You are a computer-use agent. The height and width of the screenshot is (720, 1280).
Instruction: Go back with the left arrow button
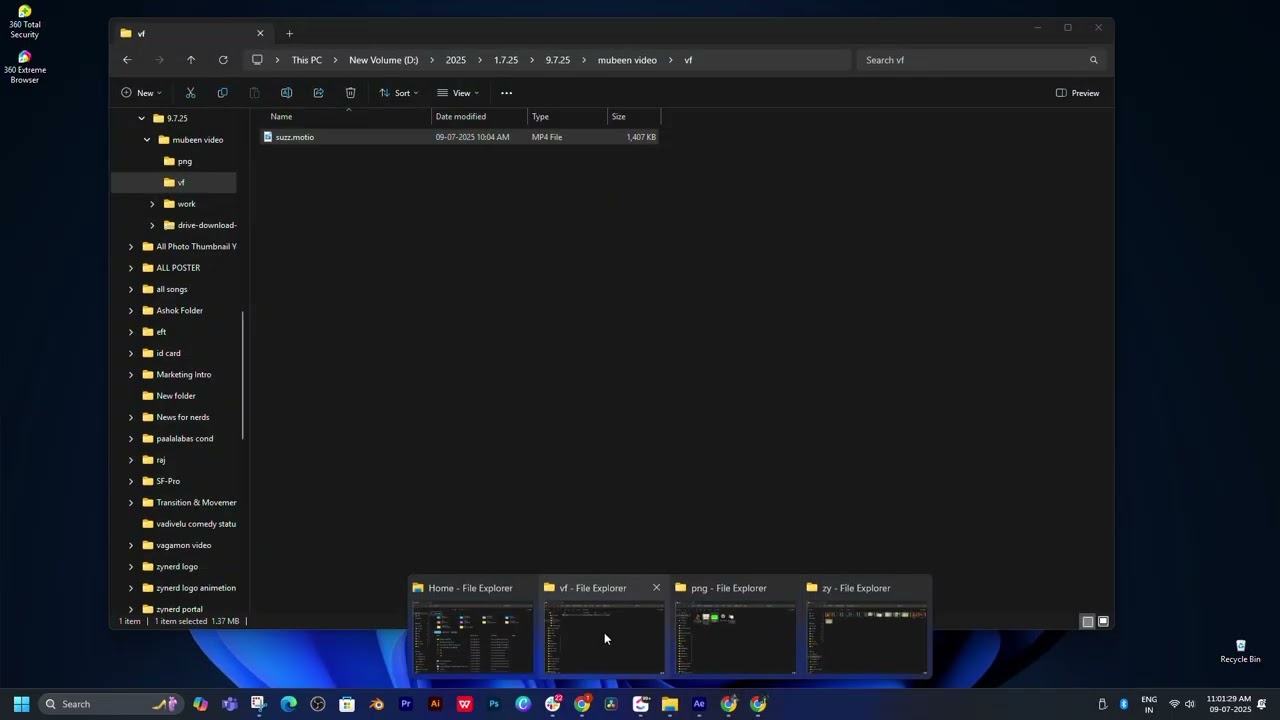click(x=127, y=60)
